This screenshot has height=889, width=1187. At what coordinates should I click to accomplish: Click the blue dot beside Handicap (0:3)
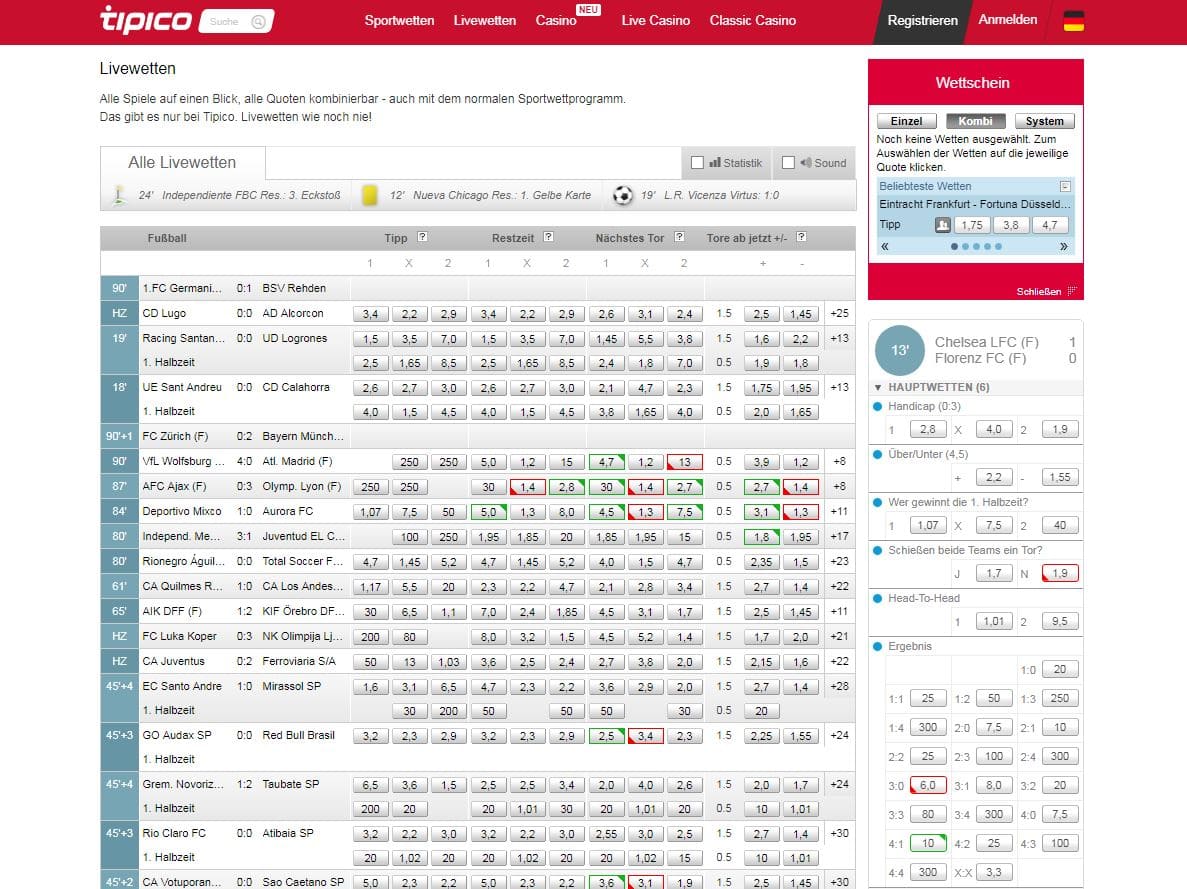[878, 407]
